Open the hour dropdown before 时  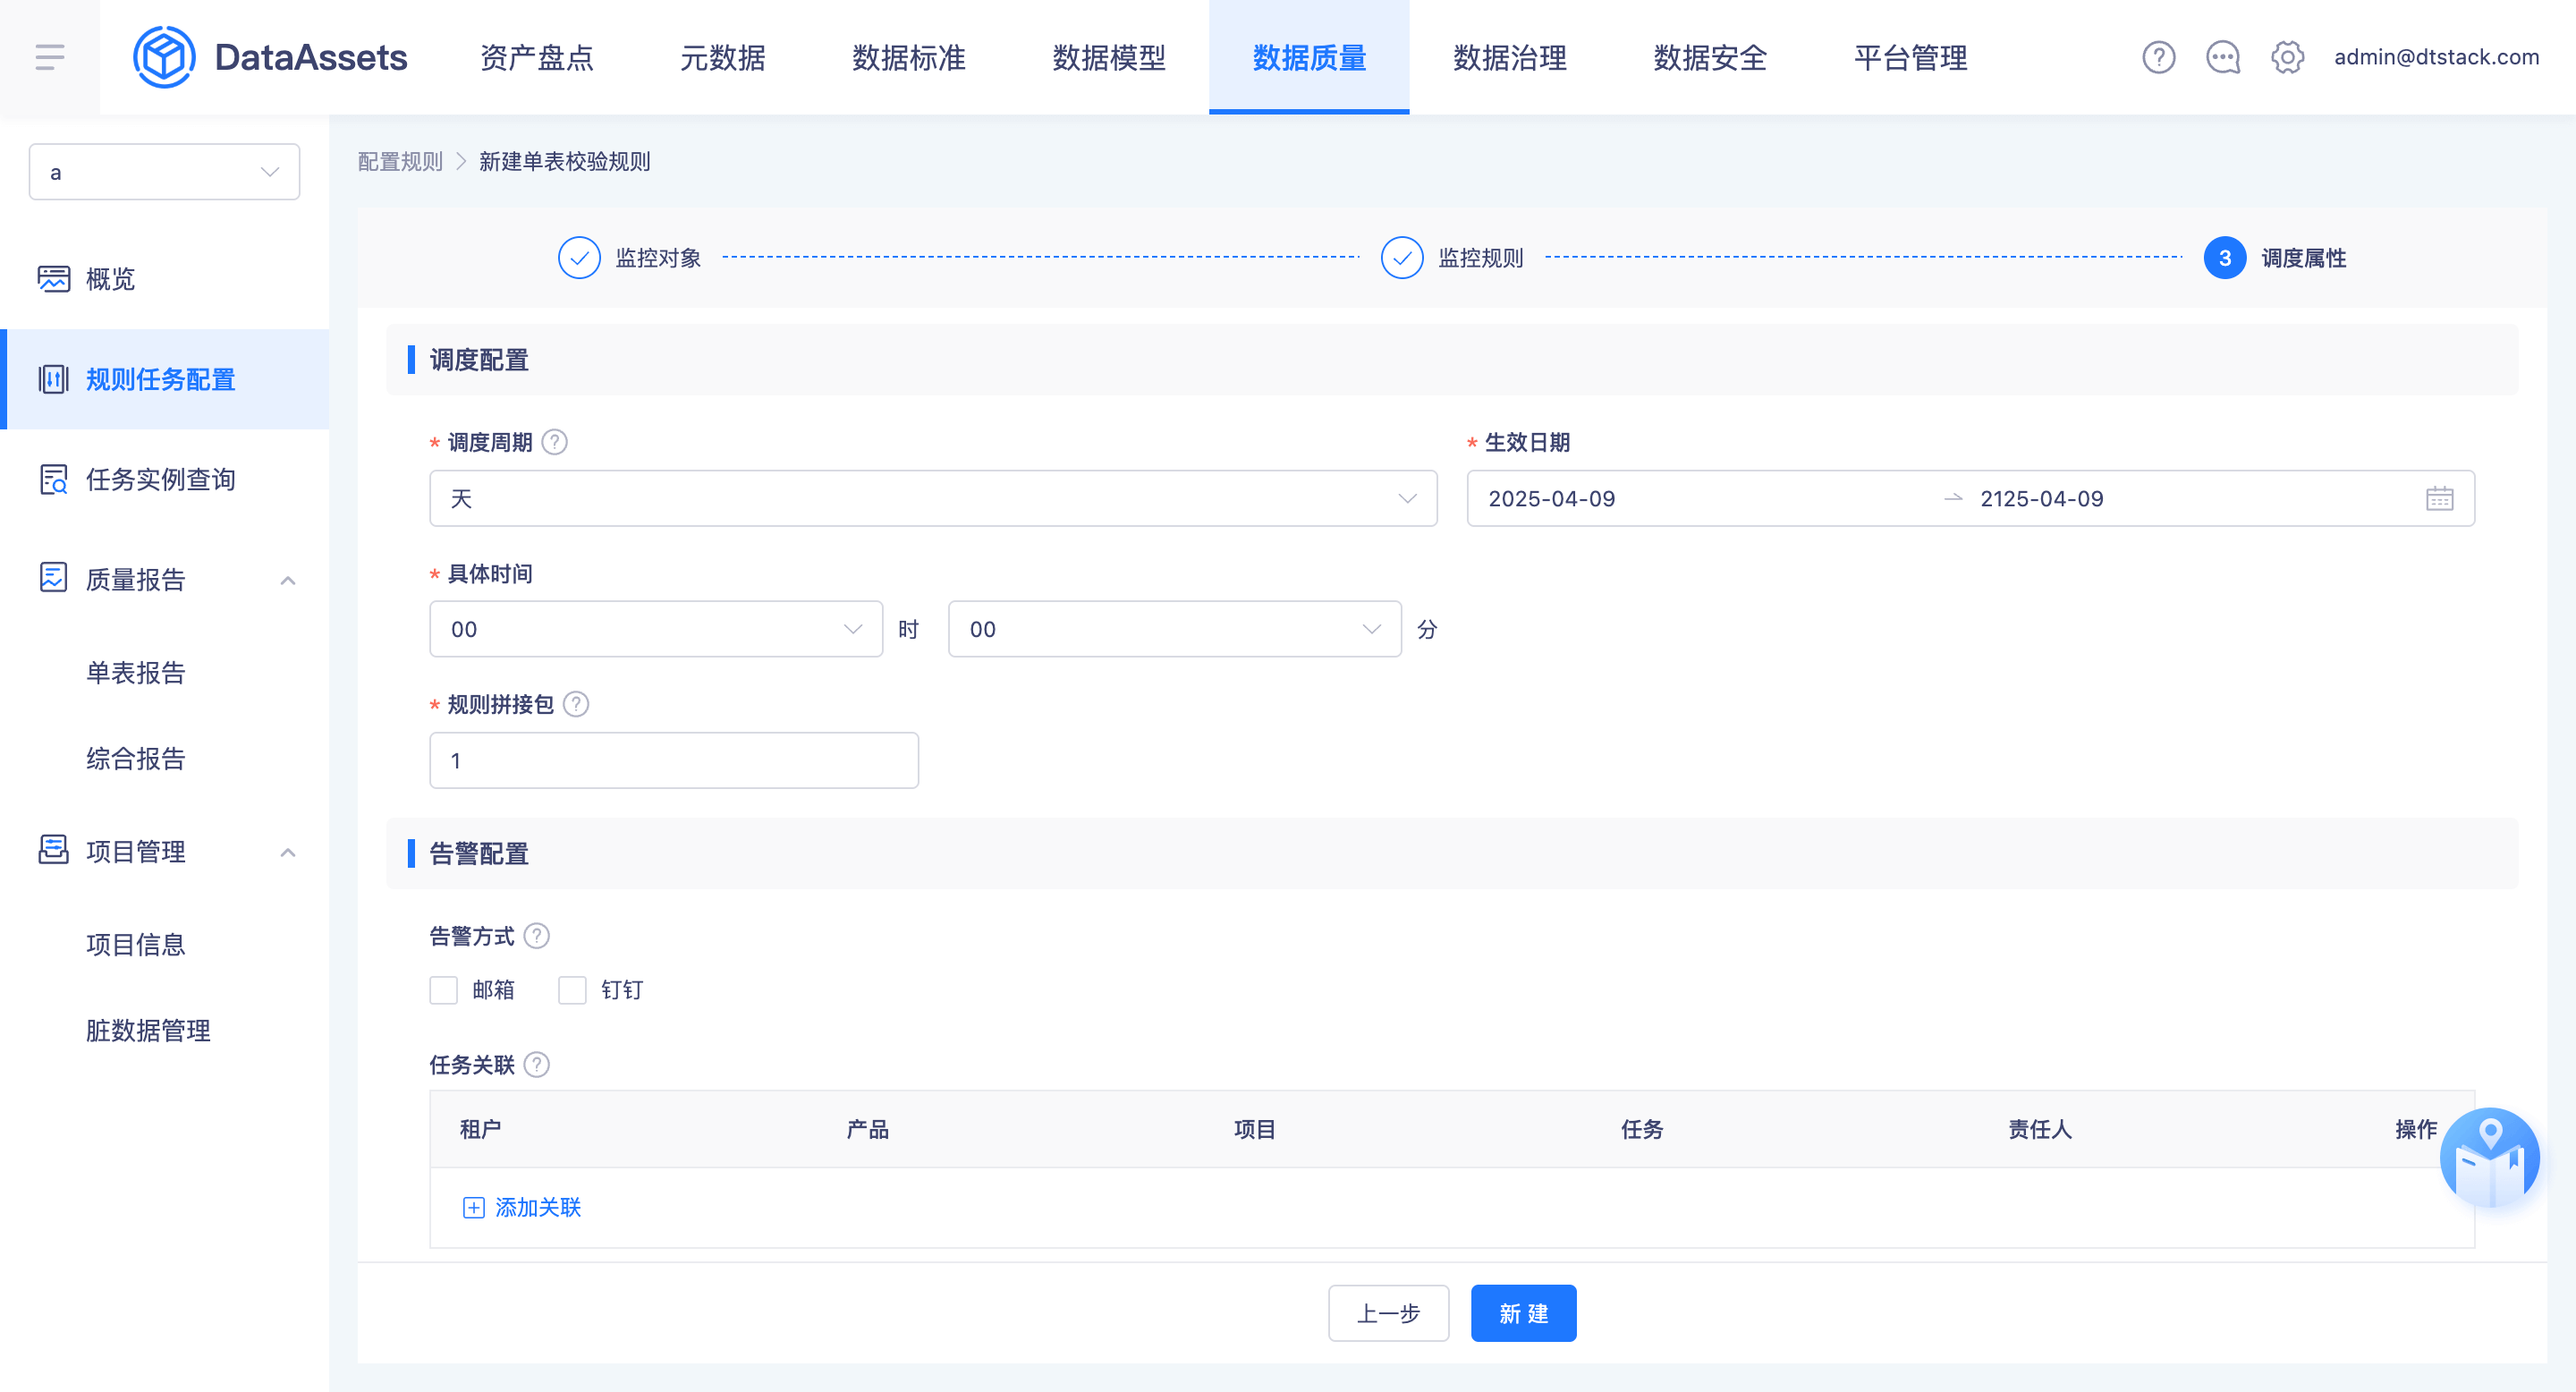[656, 629]
